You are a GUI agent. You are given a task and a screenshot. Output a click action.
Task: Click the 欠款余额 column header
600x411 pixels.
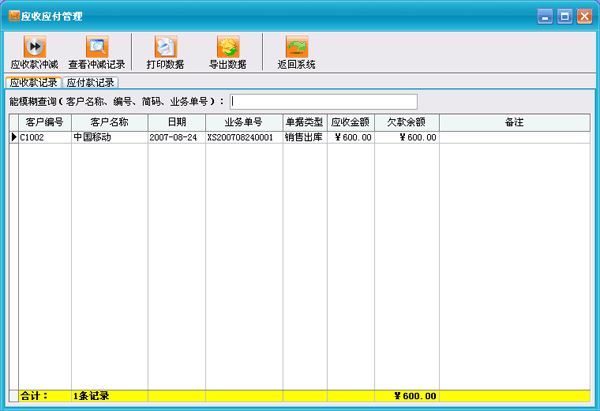407,122
